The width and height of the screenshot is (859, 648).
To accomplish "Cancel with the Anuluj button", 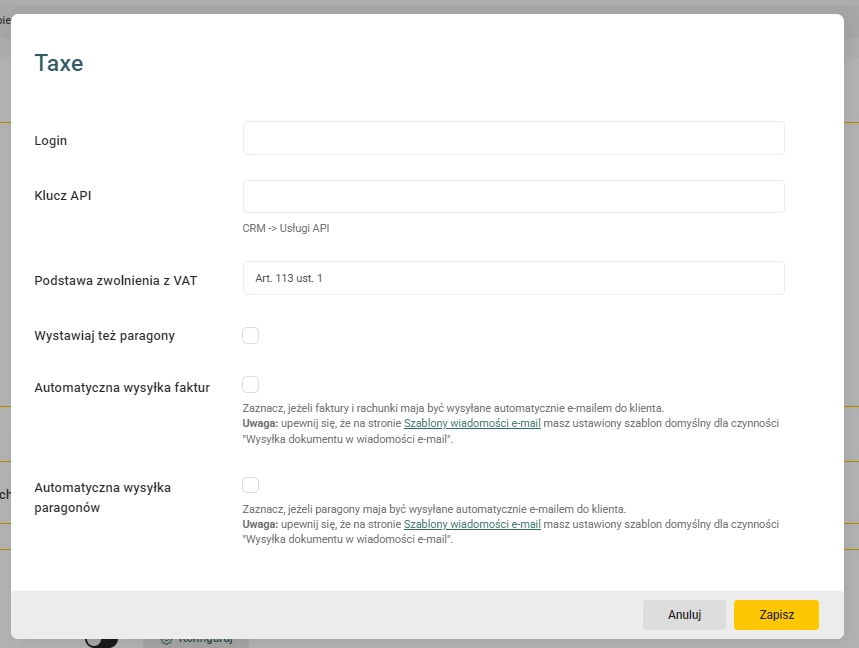I will pyautogui.click(x=684, y=615).
